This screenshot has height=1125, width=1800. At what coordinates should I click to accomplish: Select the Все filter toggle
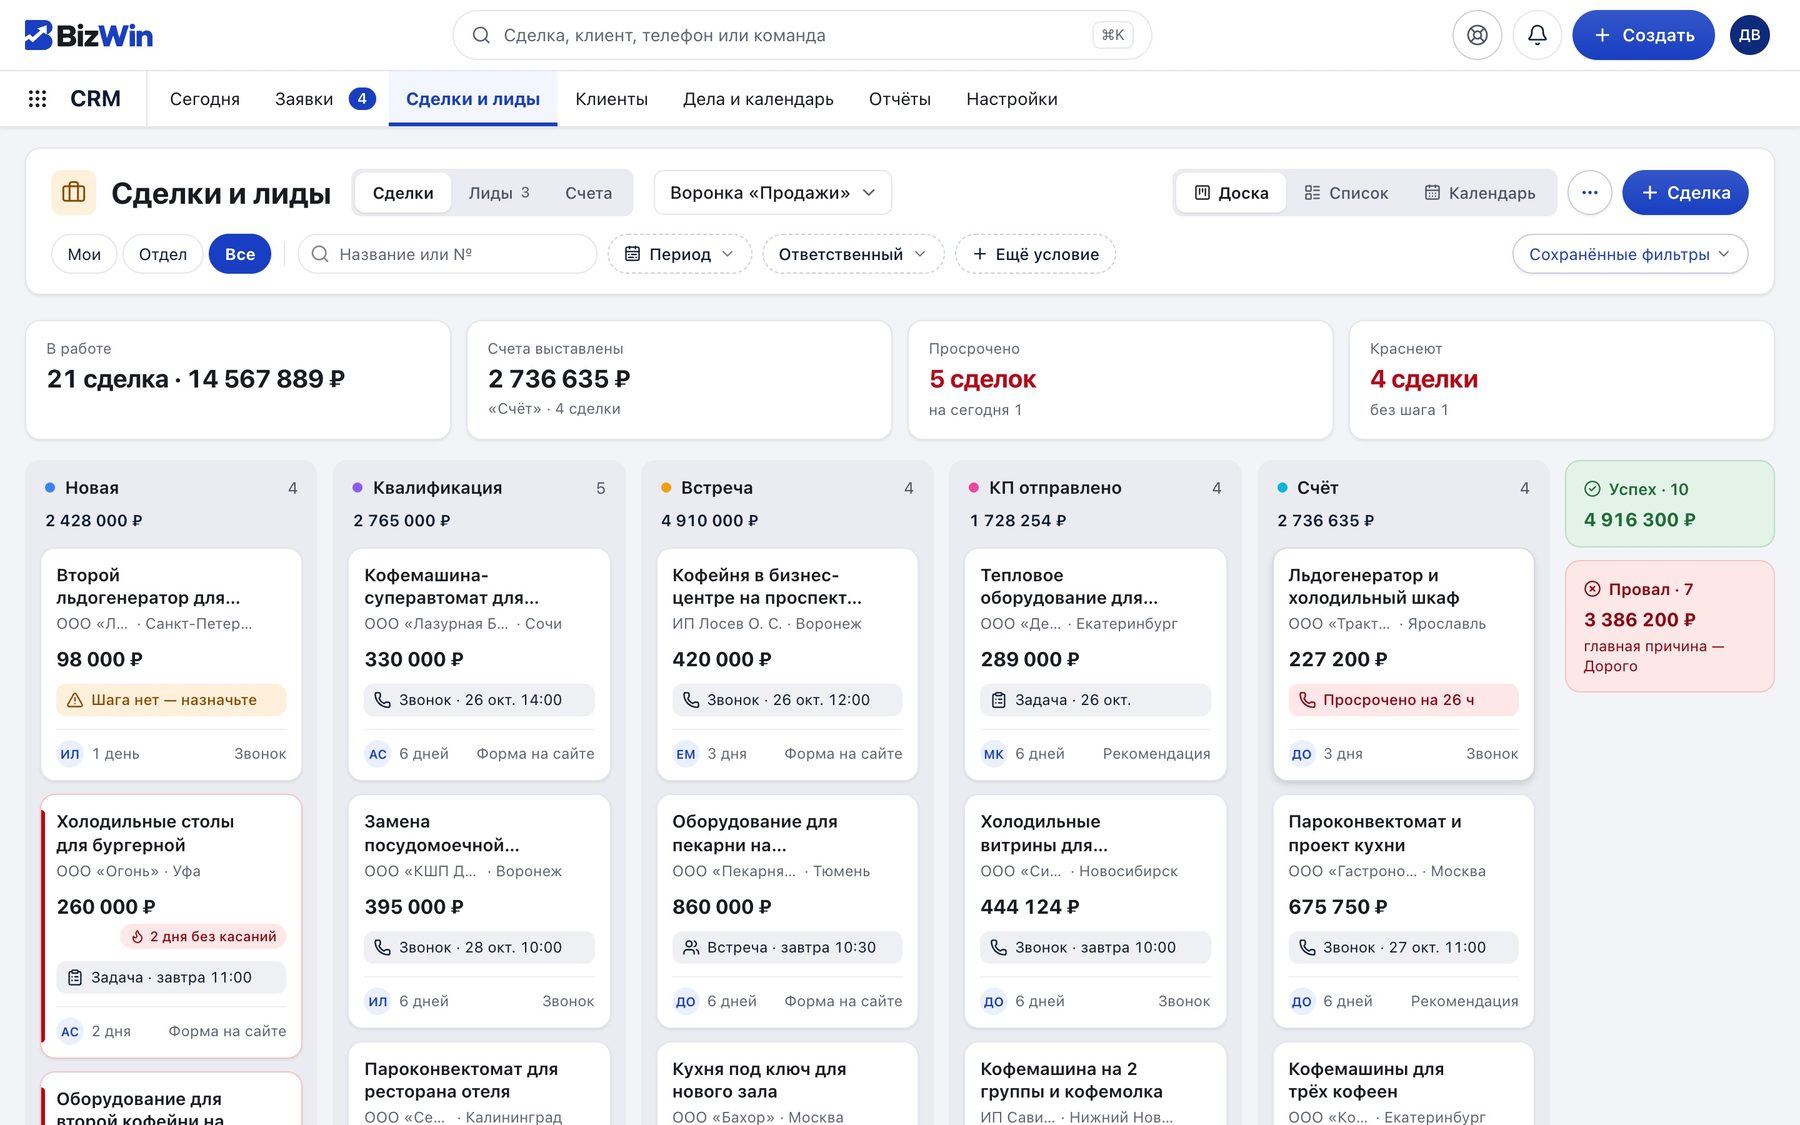click(x=240, y=254)
